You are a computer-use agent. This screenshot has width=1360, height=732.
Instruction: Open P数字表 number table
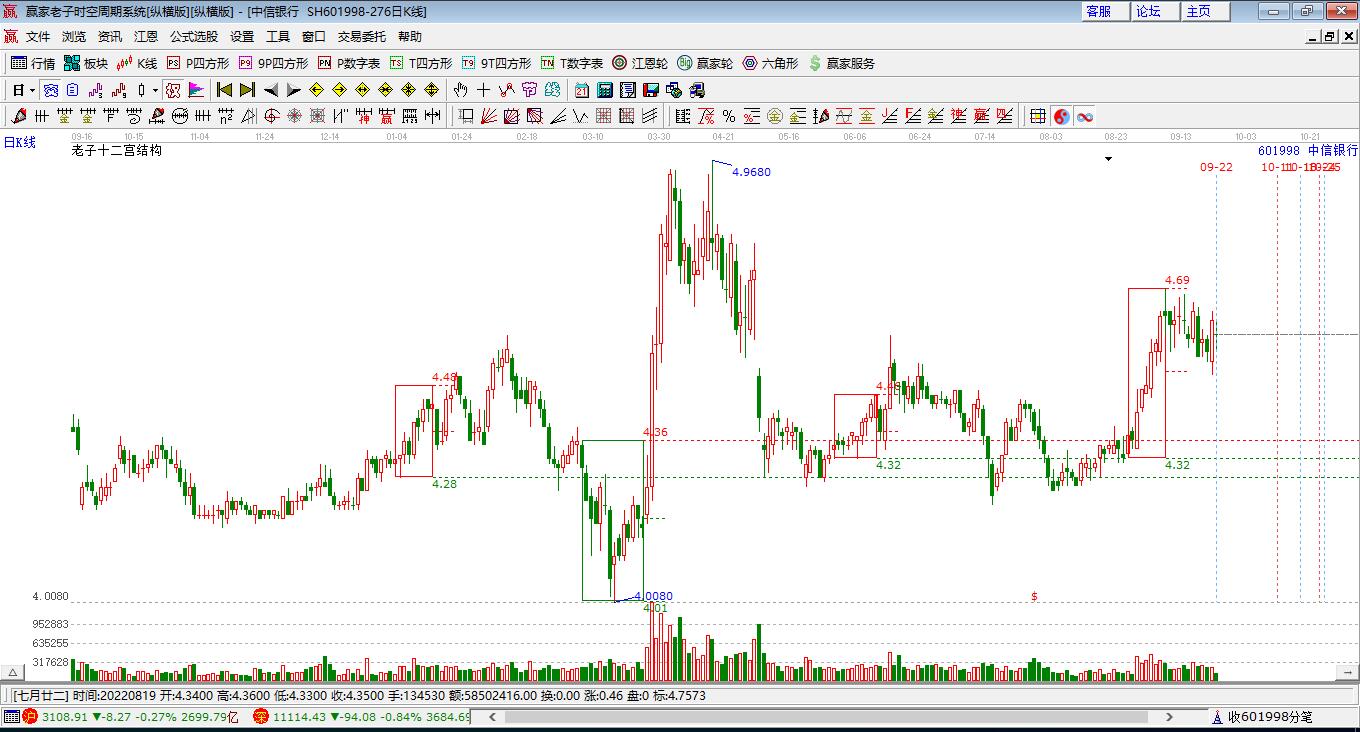[x=348, y=63]
